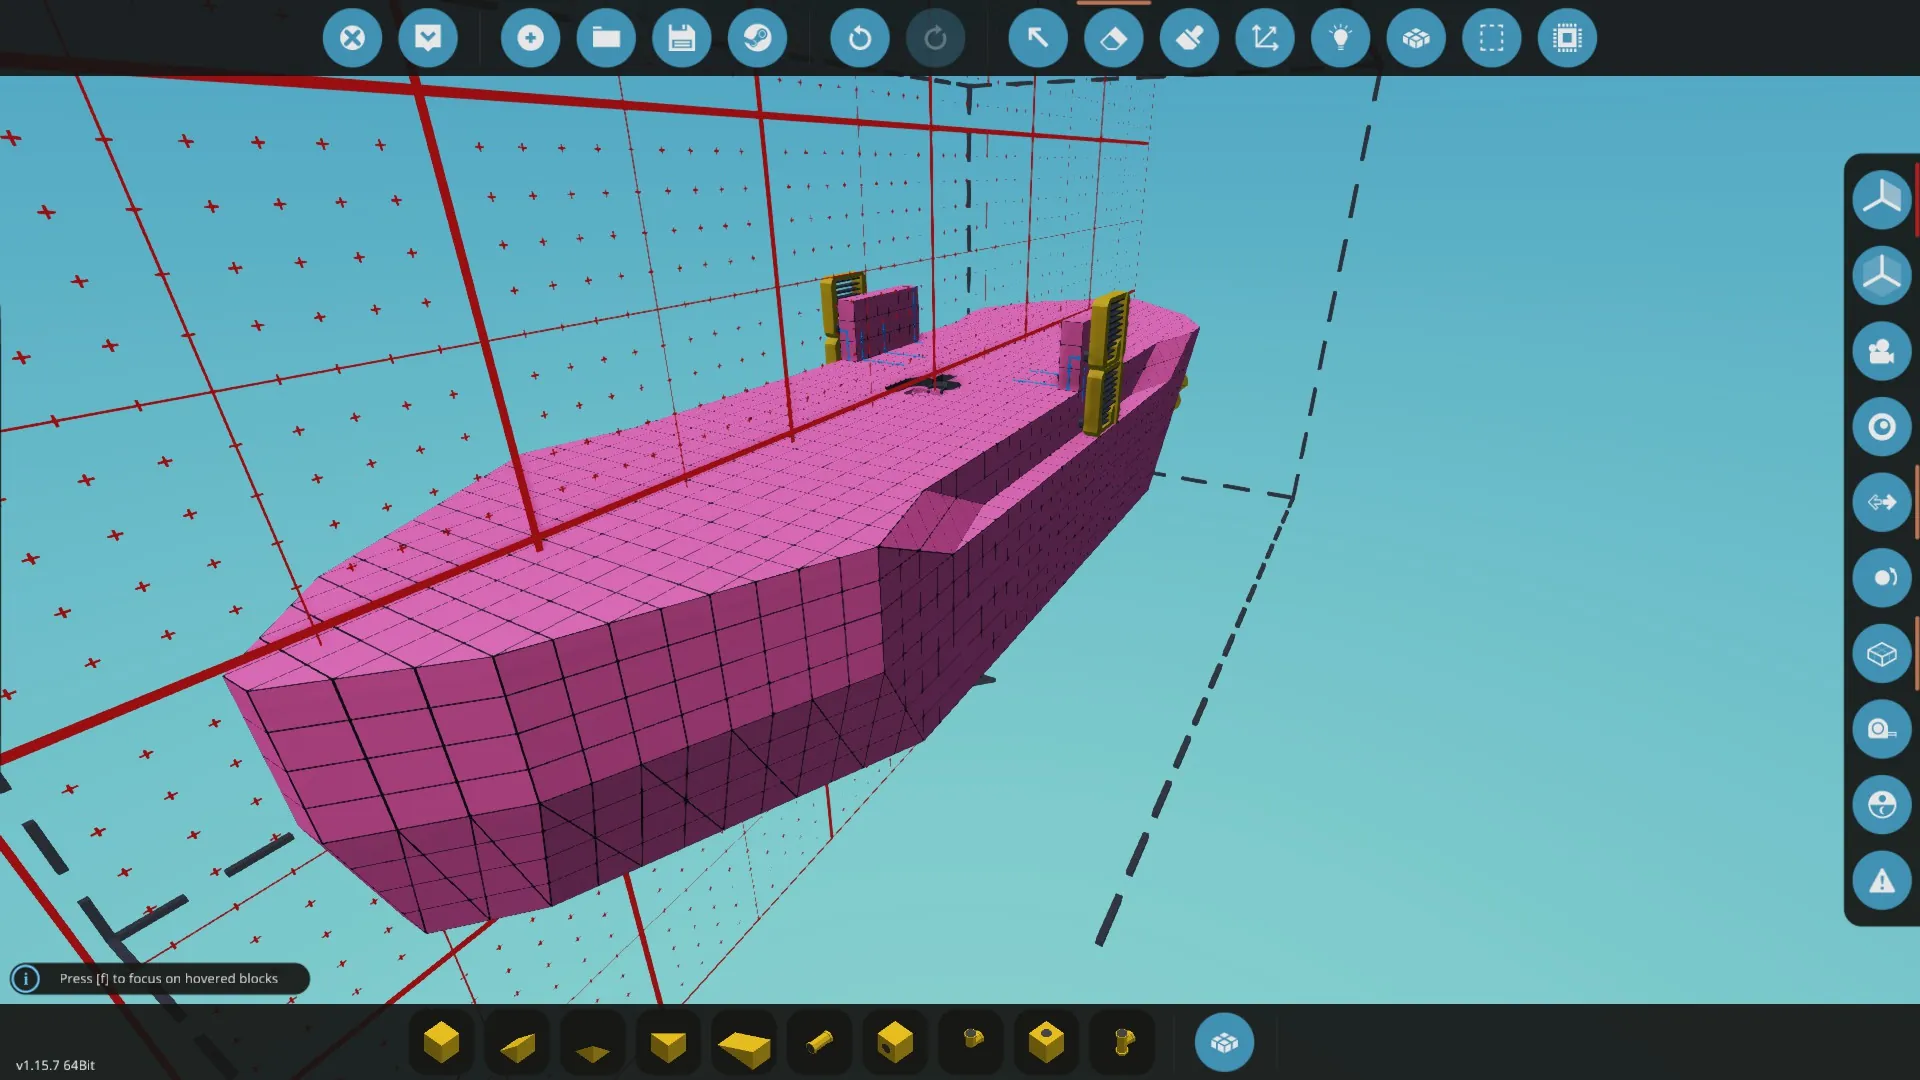Screen dimensions: 1920x1080
Task: Toggle the measuring tape tool
Action: pyautogui.click(x=1881, y=729)
